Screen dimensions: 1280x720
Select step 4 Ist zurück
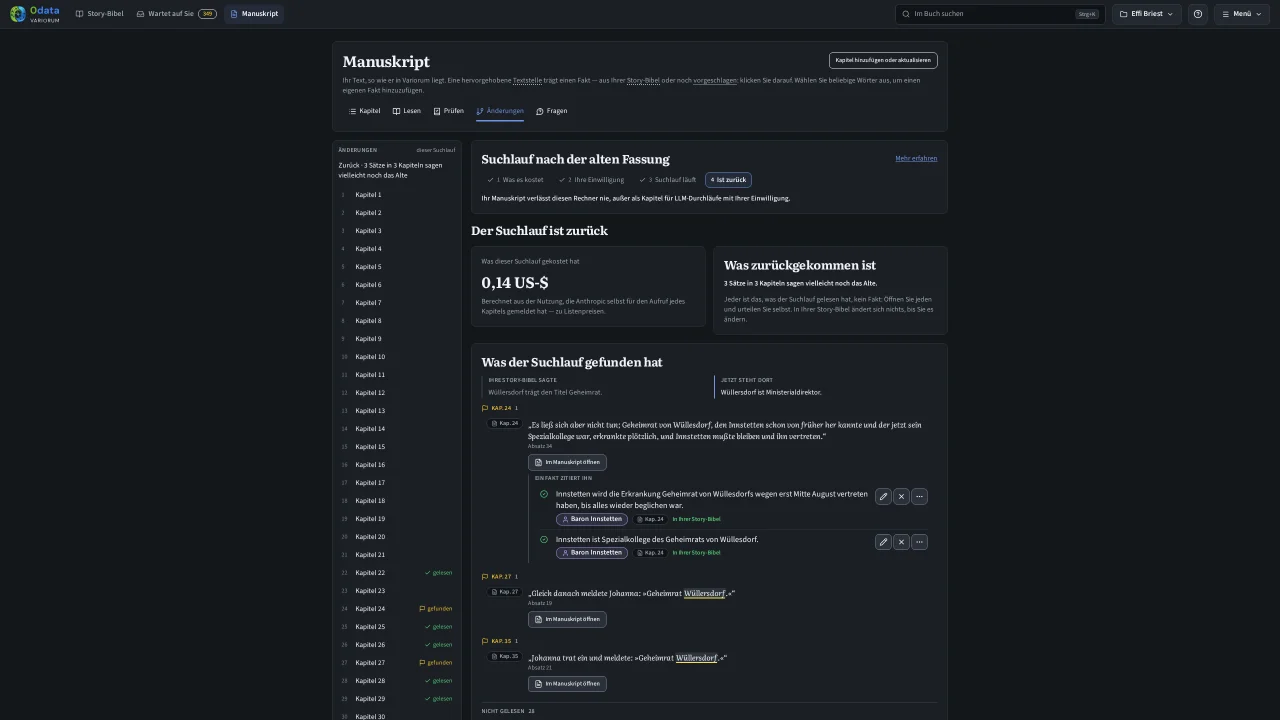point(728,180)
